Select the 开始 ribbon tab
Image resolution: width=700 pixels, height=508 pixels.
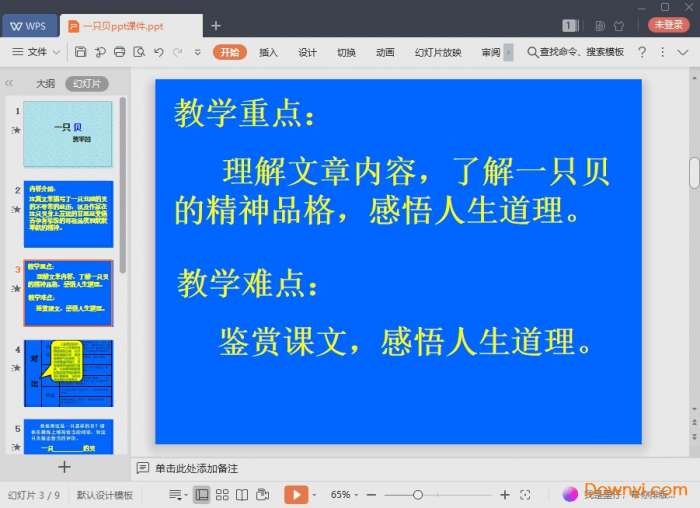(230, 52)
